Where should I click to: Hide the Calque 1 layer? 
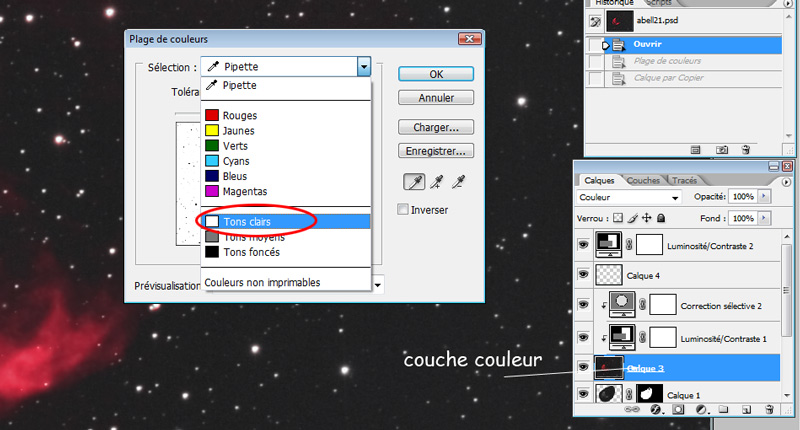(x=583, y=394)
